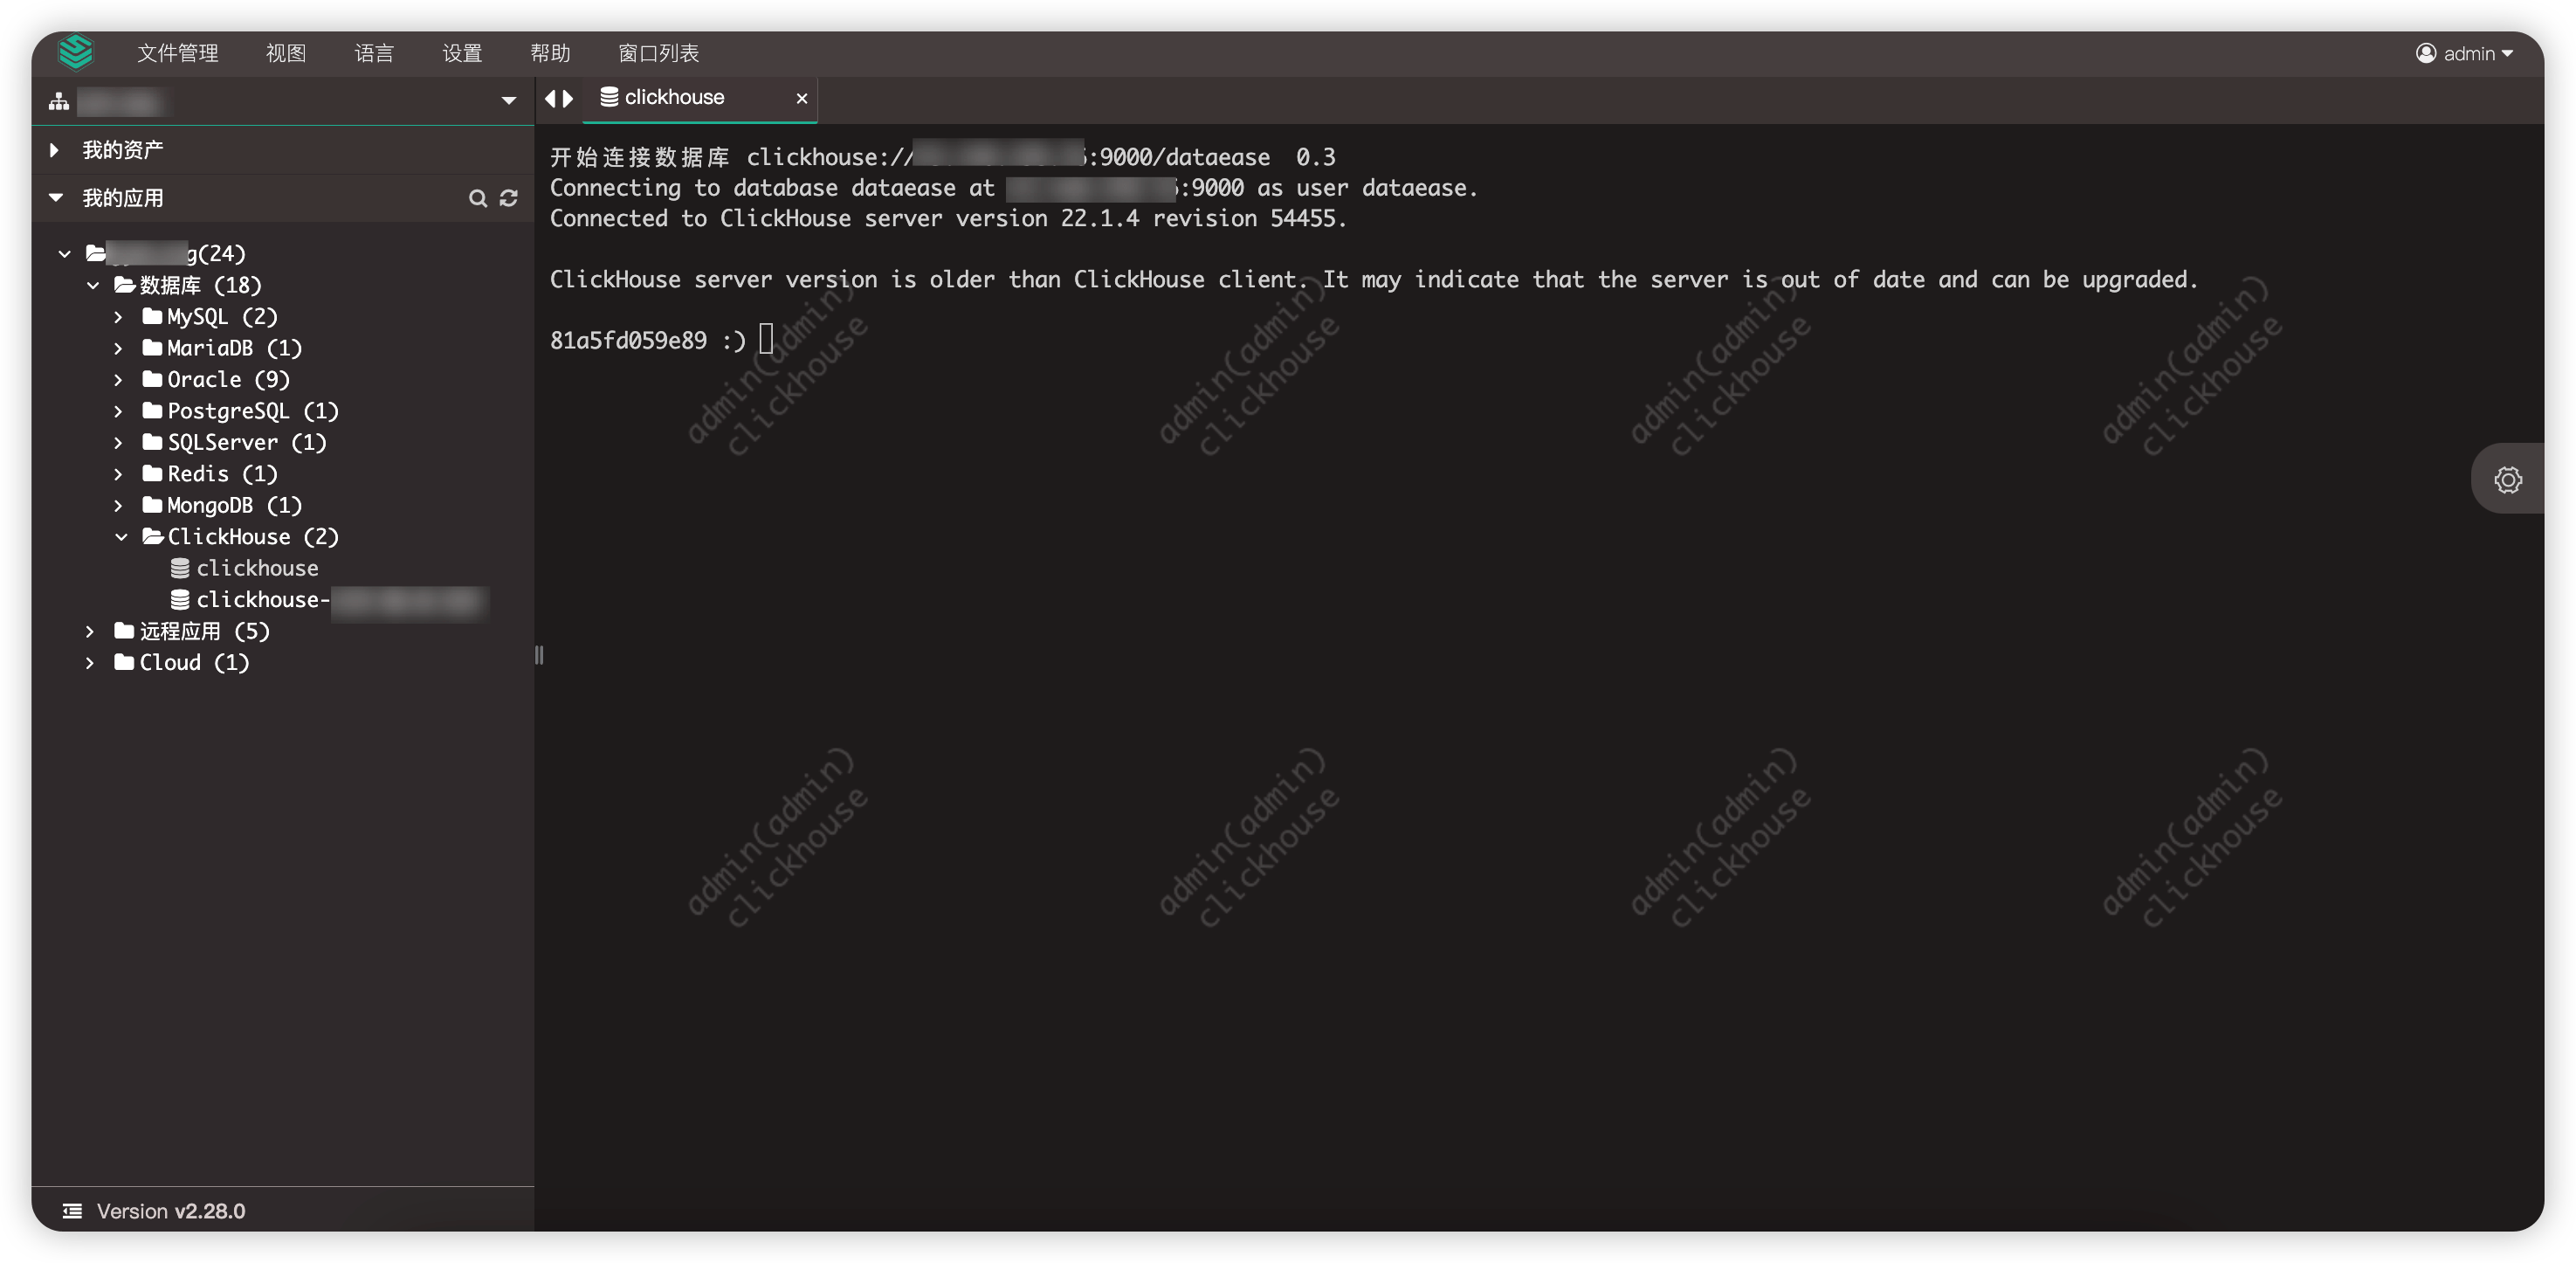
Task: Click the topology icon beside the workspace selector
Action: click(59, 101)
